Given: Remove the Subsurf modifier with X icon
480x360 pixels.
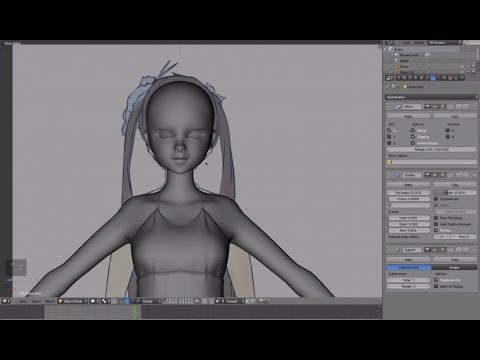Looking at the screenshot, I should coord(474,250).
